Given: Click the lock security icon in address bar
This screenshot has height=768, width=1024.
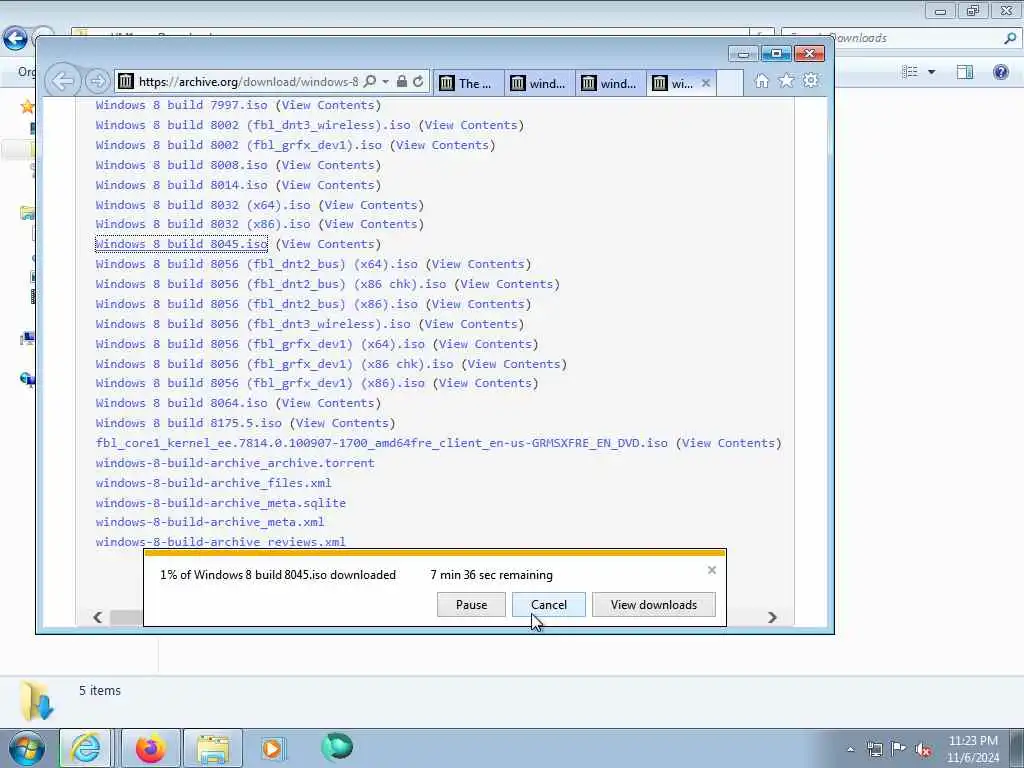Looking at the screenshot, I should (x=402, y=81).
